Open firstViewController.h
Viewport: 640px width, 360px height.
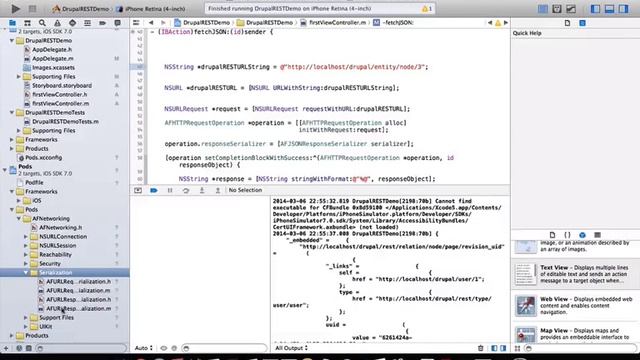60,94
